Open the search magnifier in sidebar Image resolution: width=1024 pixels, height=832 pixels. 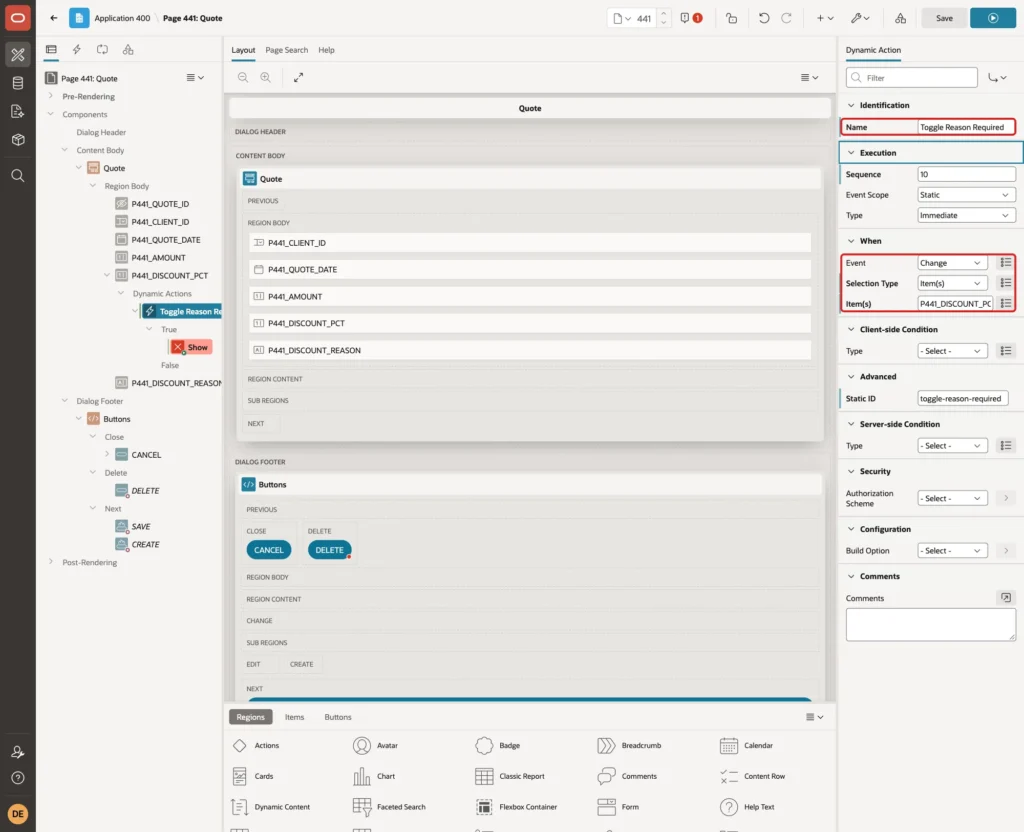tap(18, 176)
